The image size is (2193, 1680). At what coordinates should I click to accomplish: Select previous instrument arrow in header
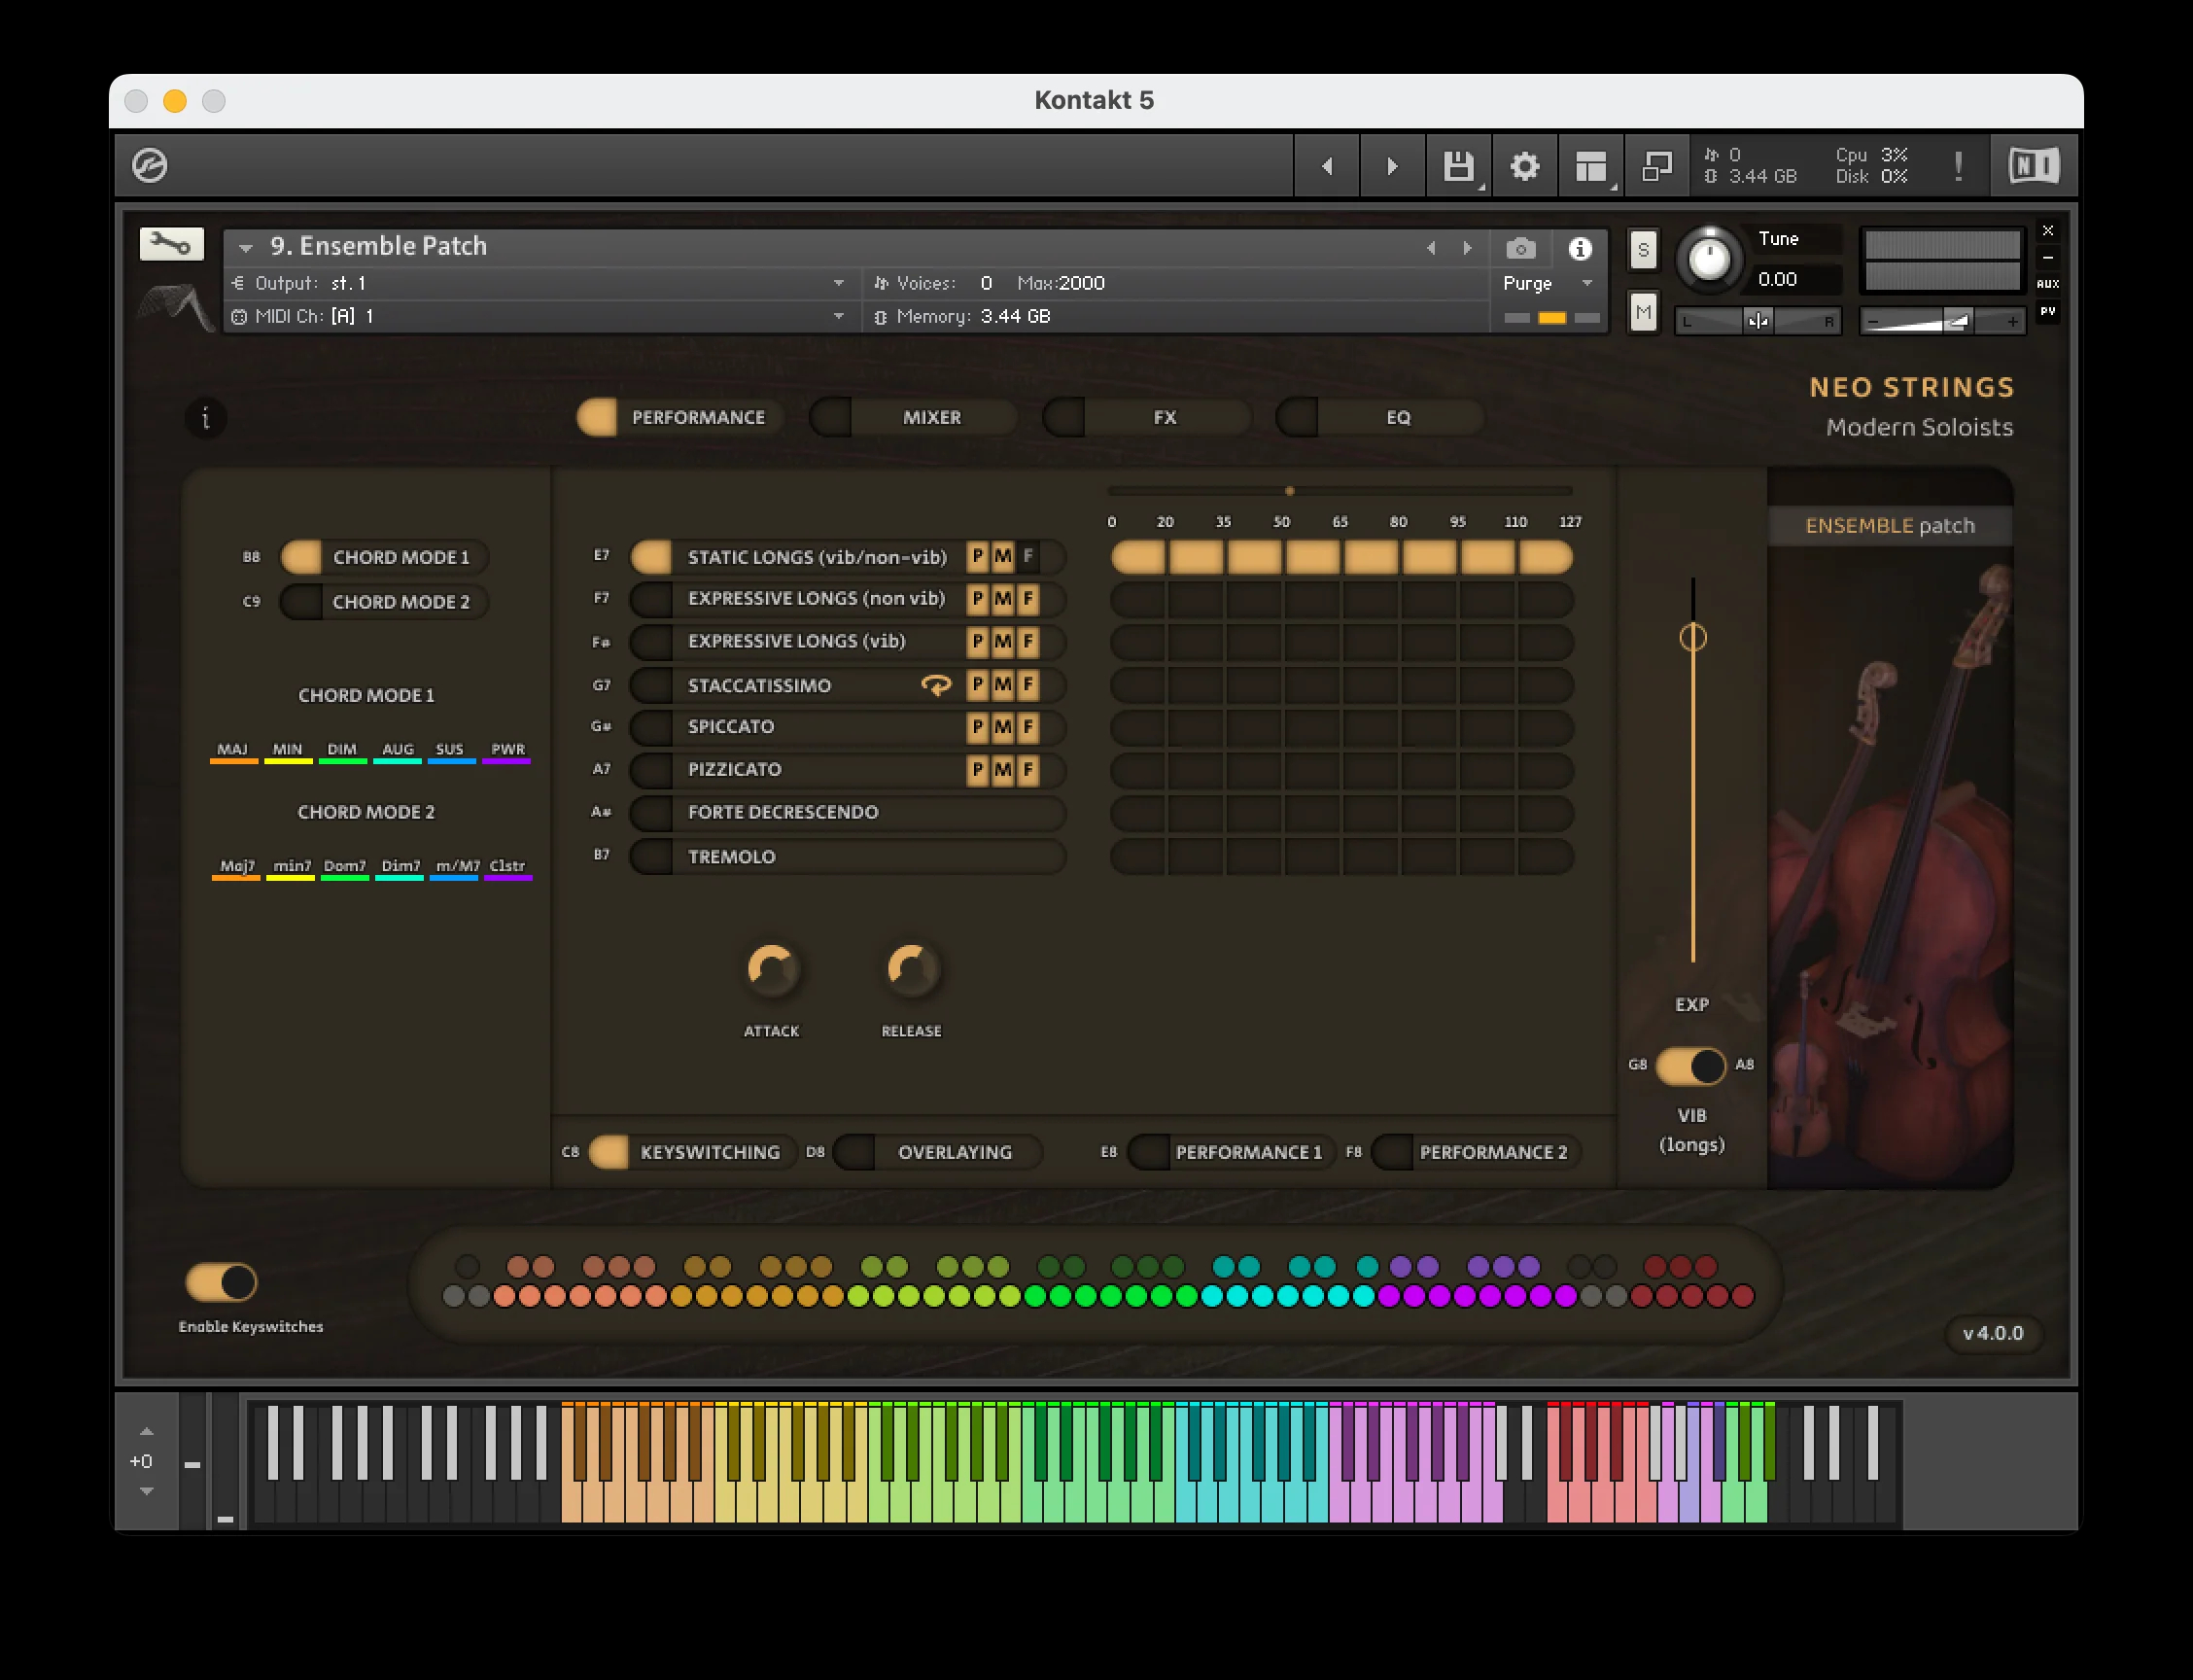tap(1431, 248)
